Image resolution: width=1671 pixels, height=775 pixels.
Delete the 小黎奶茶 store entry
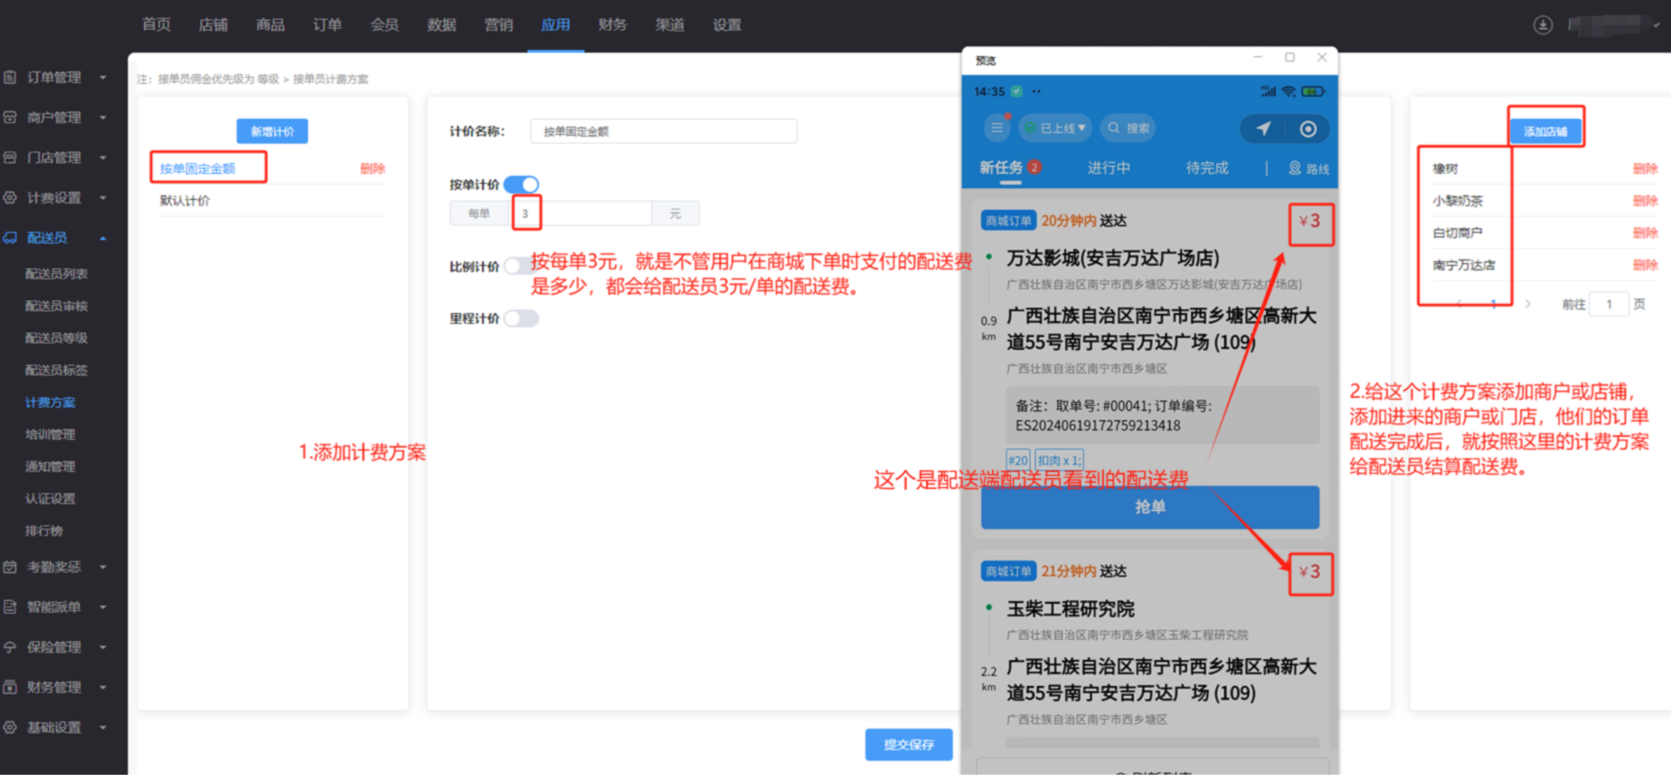pos(1645,200)
